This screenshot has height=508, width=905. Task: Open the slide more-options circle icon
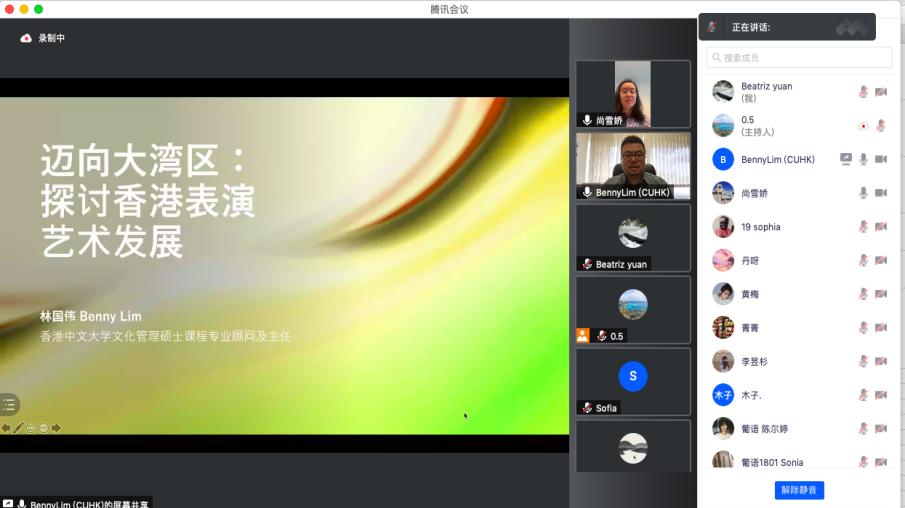pyautogui.click(x=43, y=428)
